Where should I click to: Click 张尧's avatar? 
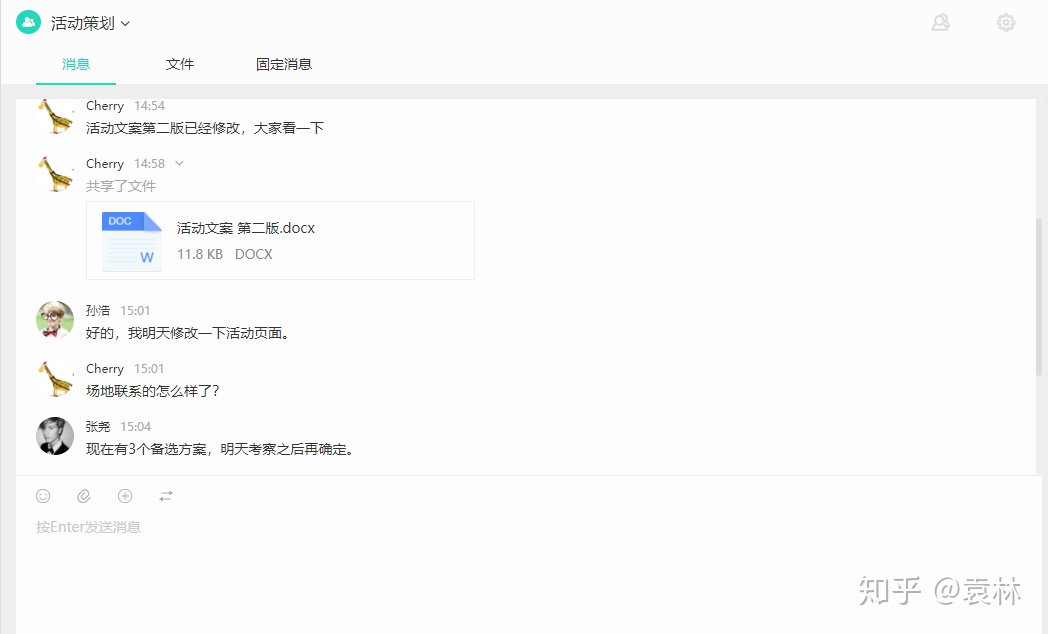coord(55,436)
